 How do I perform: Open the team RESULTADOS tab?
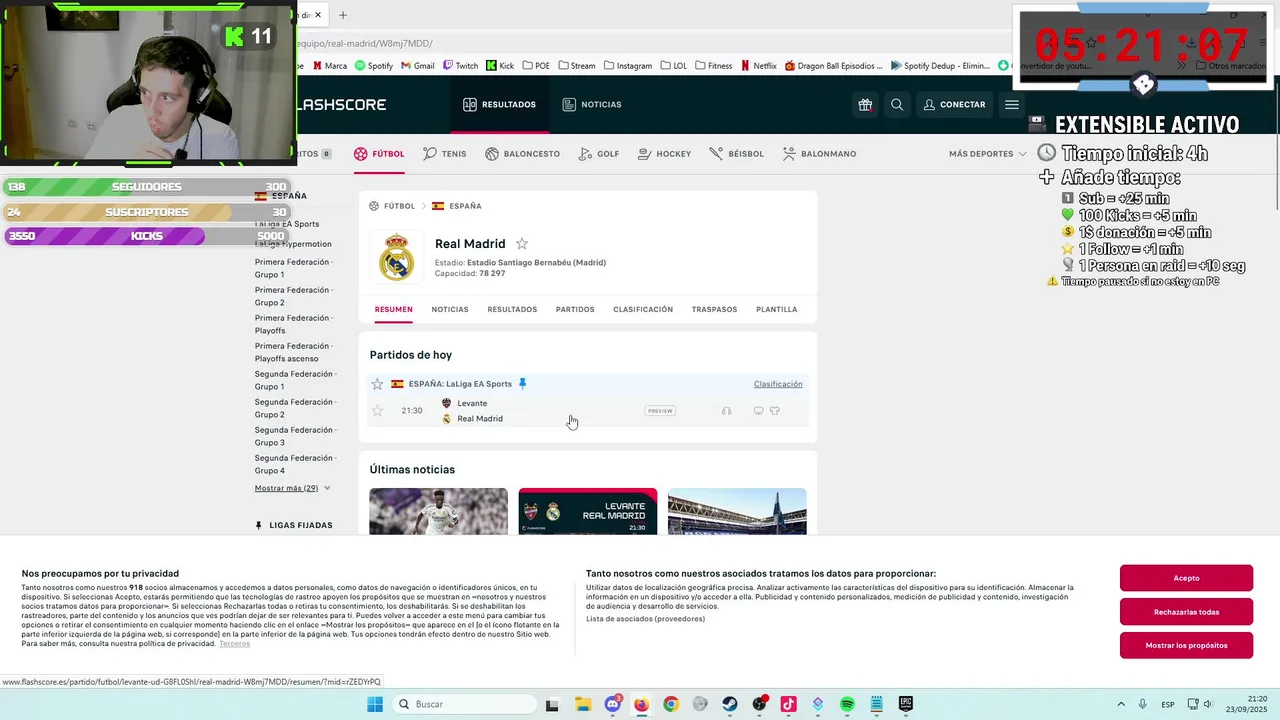coord(512,309)
